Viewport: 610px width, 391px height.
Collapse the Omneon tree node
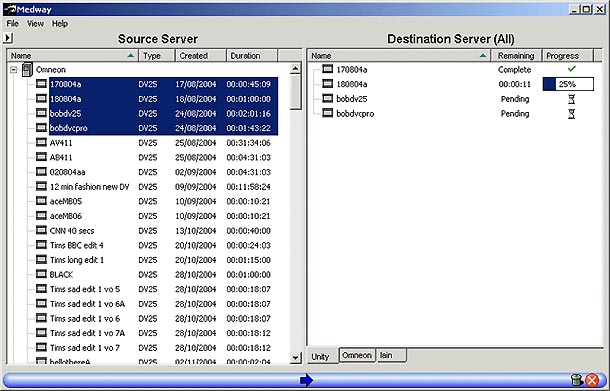(14, 70)
